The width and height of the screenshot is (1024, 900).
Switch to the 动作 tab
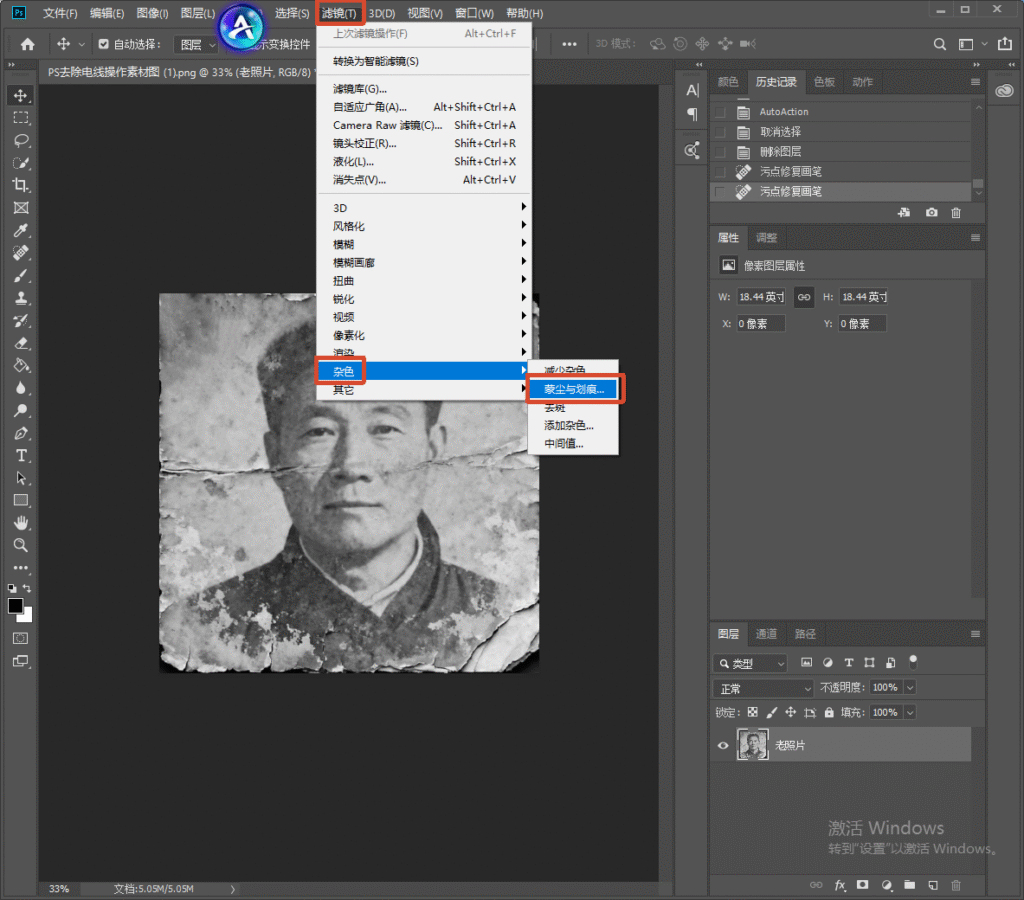pyautogui.click(x=862, y=82)
